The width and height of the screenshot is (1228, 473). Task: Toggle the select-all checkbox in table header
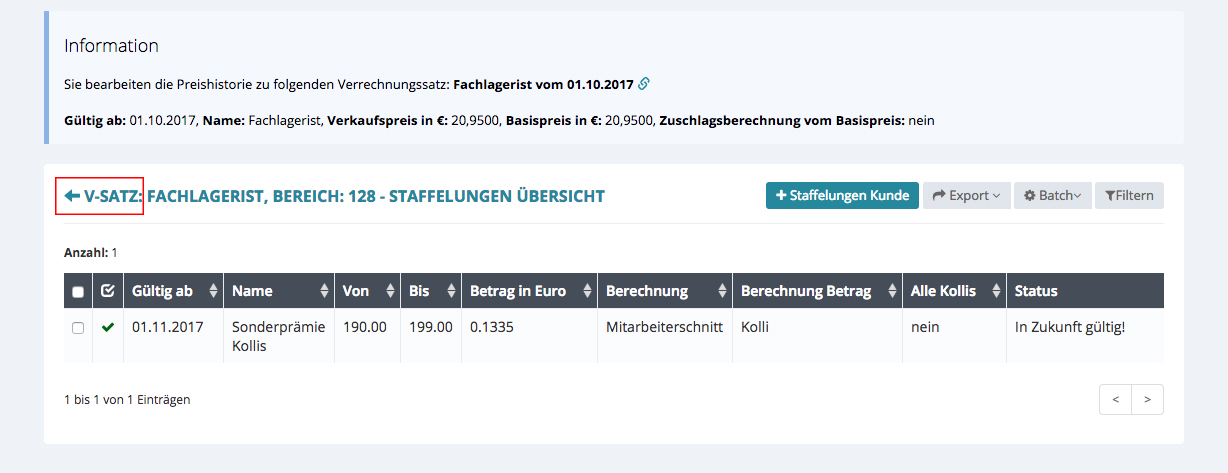[x=78, y=292]
